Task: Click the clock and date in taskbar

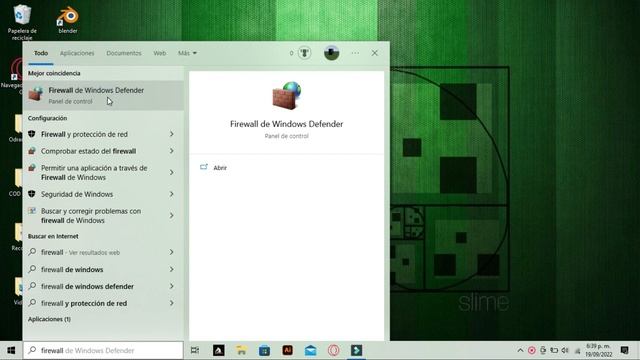Action: [x=599, y=350]
